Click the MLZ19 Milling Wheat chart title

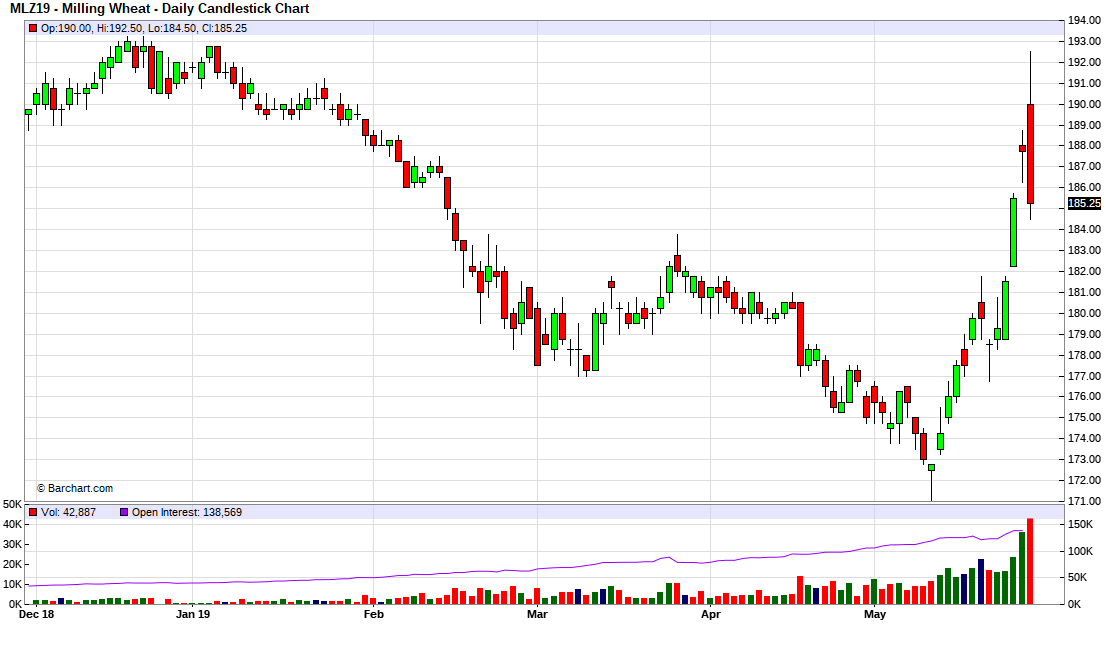pyautogui.click(x=159, y=9)
